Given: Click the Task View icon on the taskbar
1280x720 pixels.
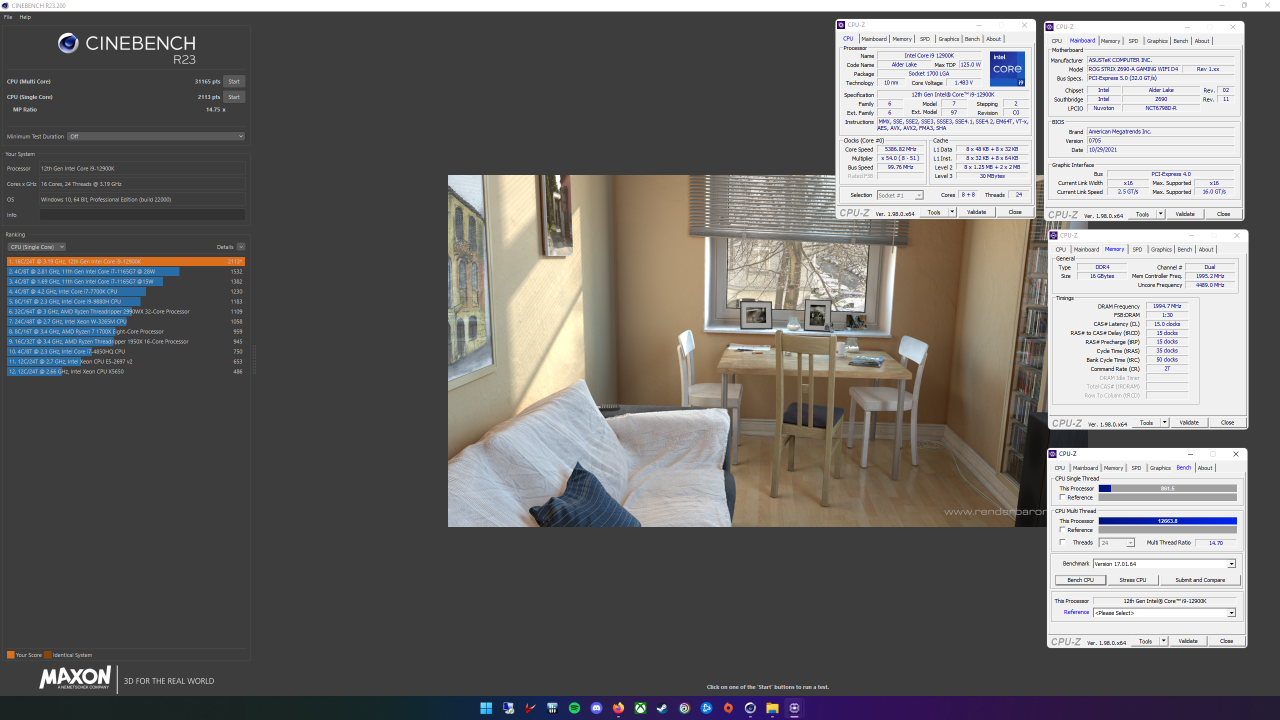Looking at the screenshot, I should 507,709.
